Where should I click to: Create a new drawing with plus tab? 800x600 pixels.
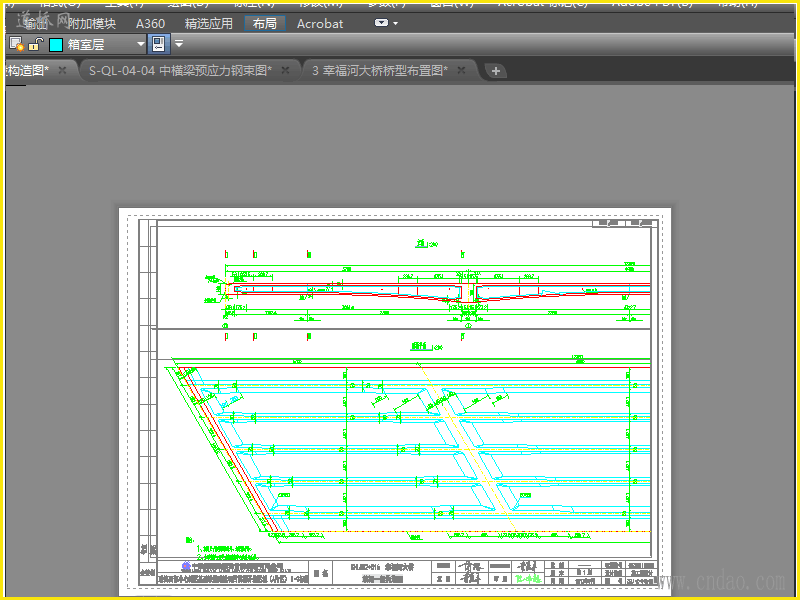(496, 71)
